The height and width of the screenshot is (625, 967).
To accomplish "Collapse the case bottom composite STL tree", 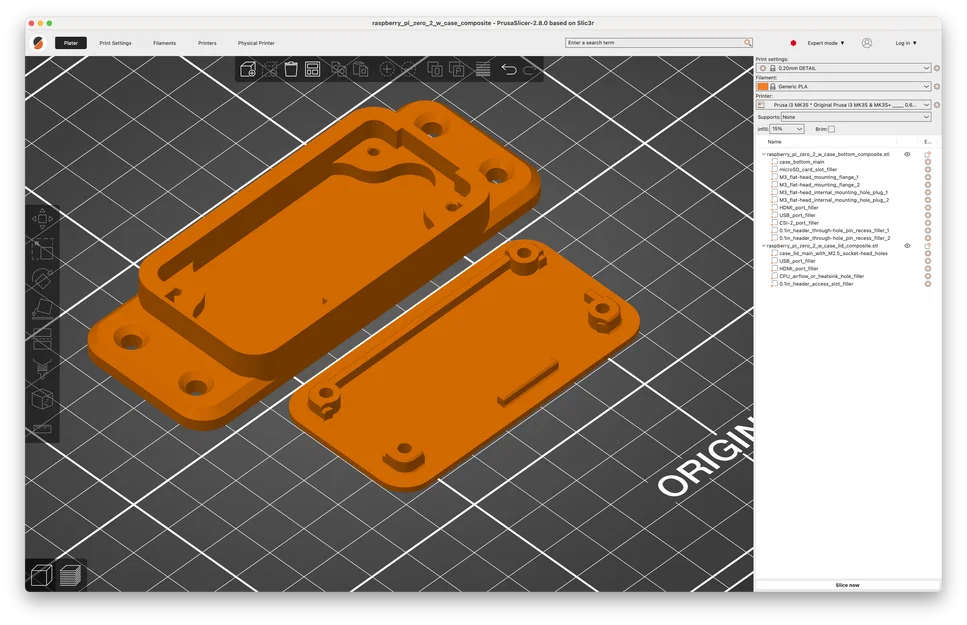I will (x=763, y=153).
